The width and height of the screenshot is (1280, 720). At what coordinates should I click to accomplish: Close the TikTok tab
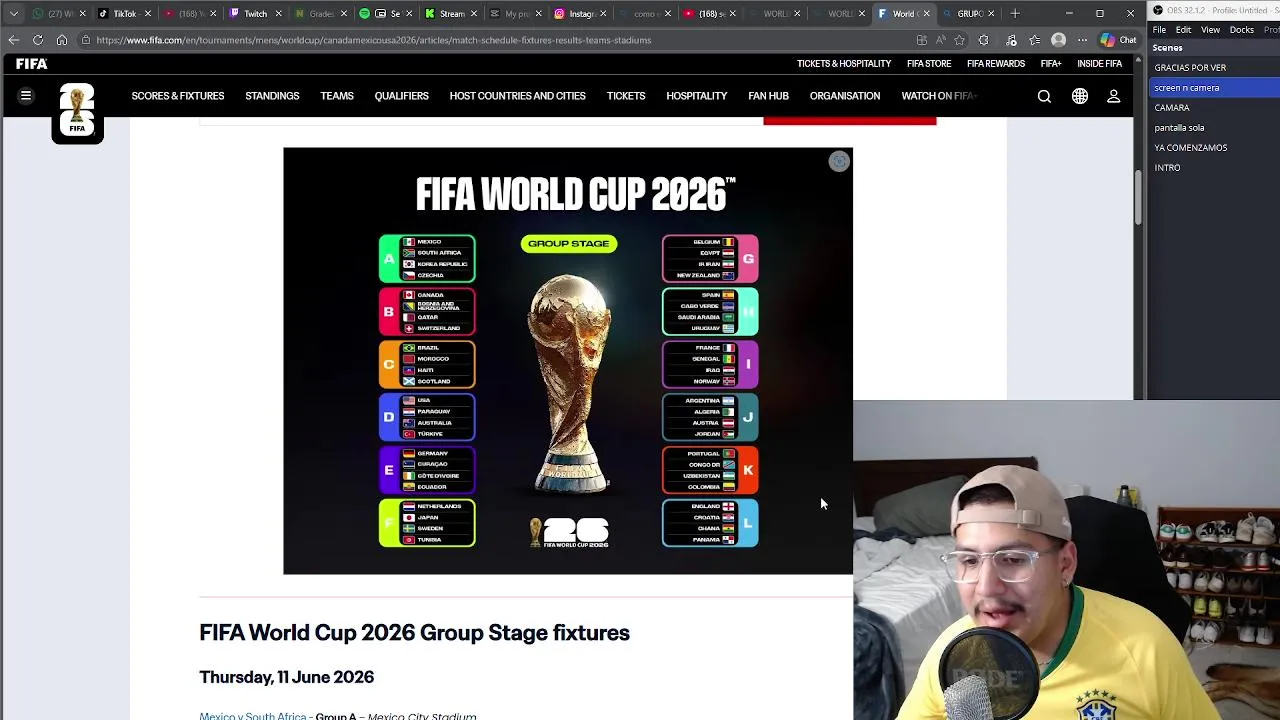click(148, 13)
